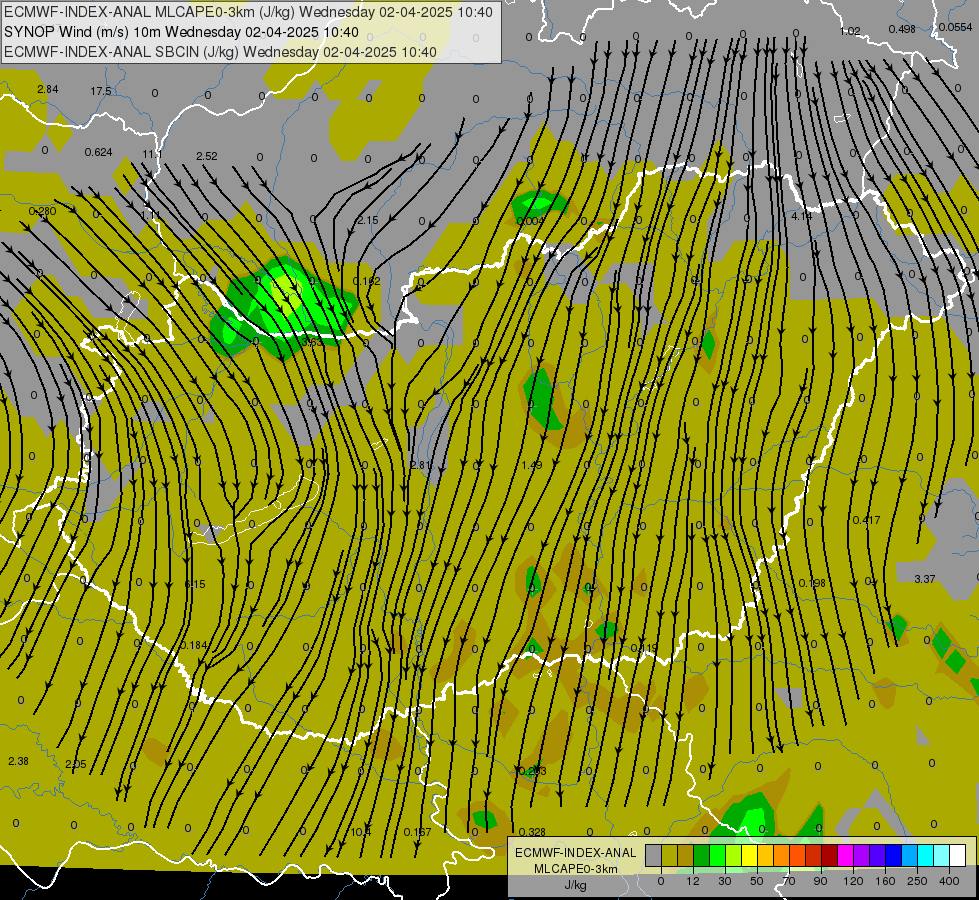Click the map value 1.49
This screenshot has height=900, width=979.
(532, 465)
